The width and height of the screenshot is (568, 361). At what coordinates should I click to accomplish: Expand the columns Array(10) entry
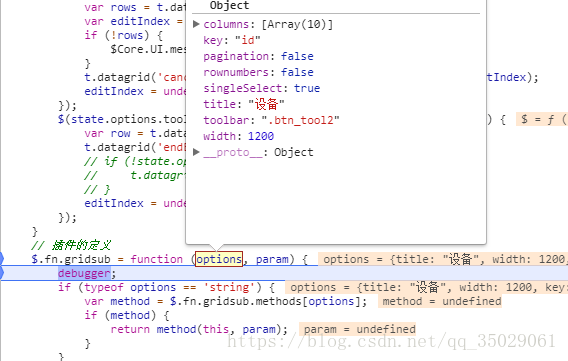[x=196, y=24]
